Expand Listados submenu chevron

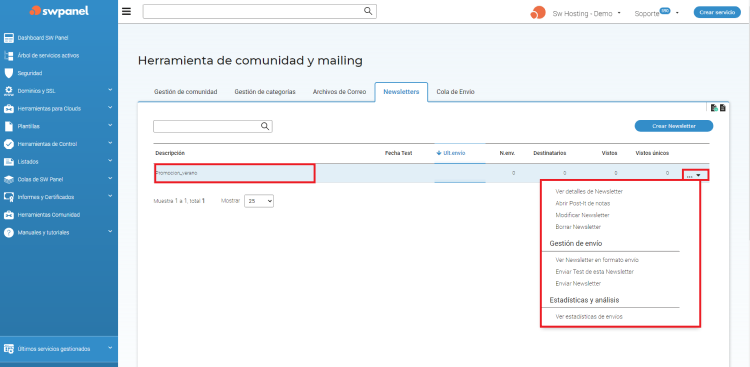pyautogui.click(x=110, y=160)
